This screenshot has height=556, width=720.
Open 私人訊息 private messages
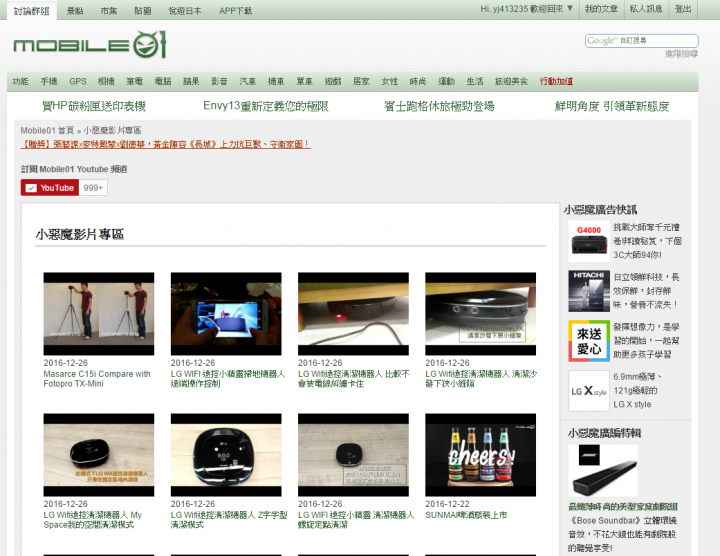click(646, 9)
